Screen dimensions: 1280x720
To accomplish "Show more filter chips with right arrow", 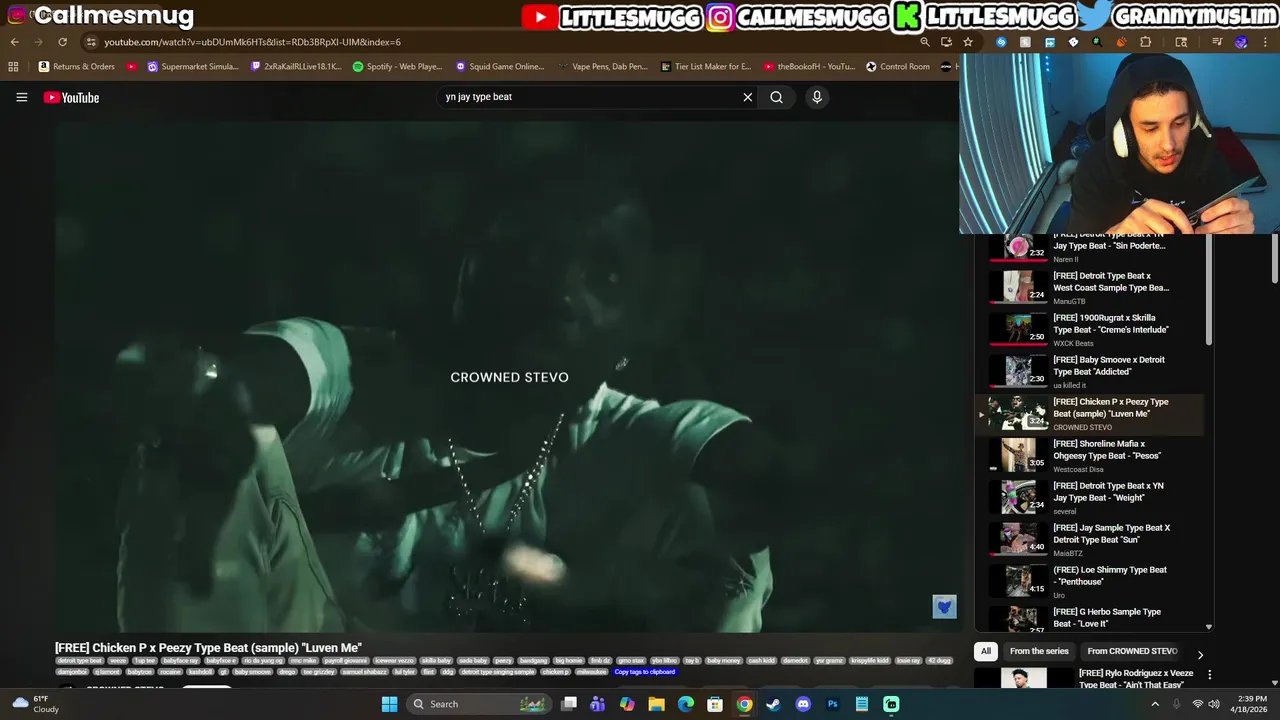I will click(1200, 655).
